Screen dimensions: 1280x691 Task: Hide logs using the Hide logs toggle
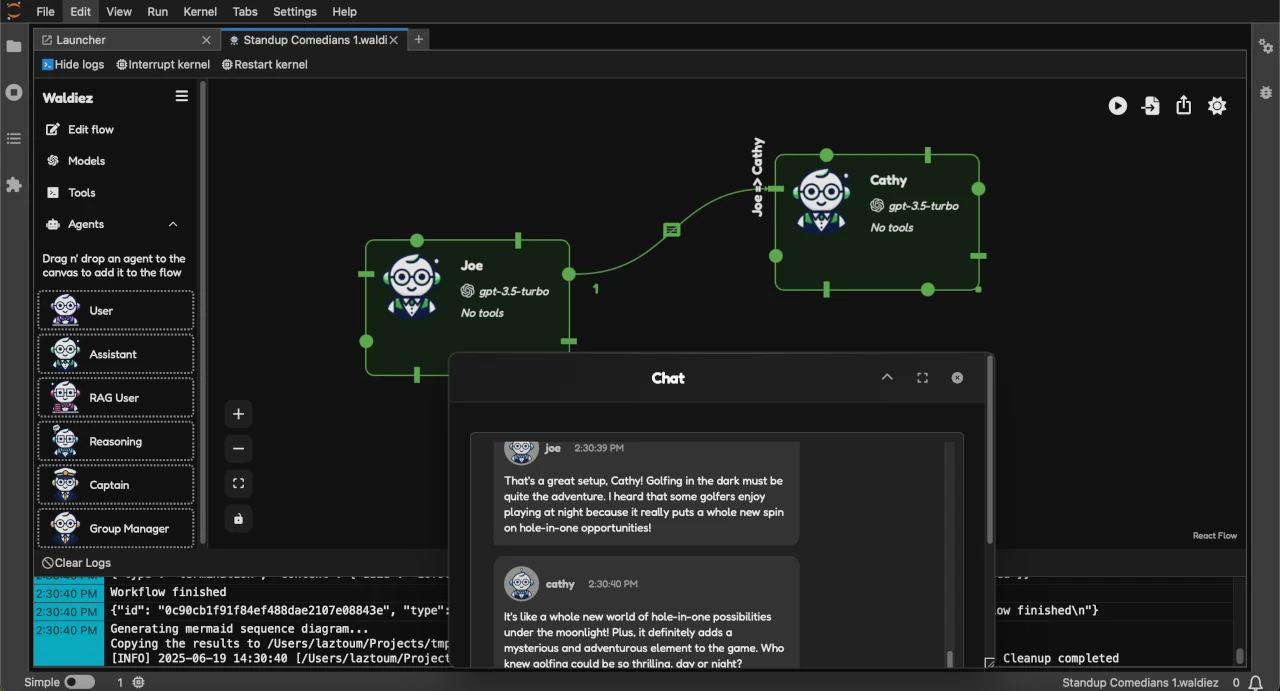tap(73, 64)
